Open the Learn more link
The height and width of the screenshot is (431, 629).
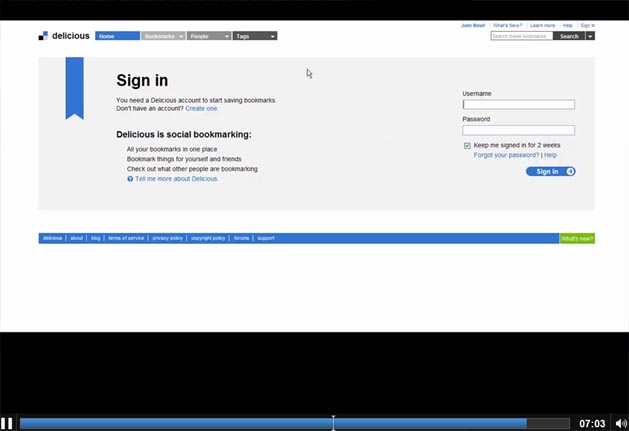pos(542,25)
